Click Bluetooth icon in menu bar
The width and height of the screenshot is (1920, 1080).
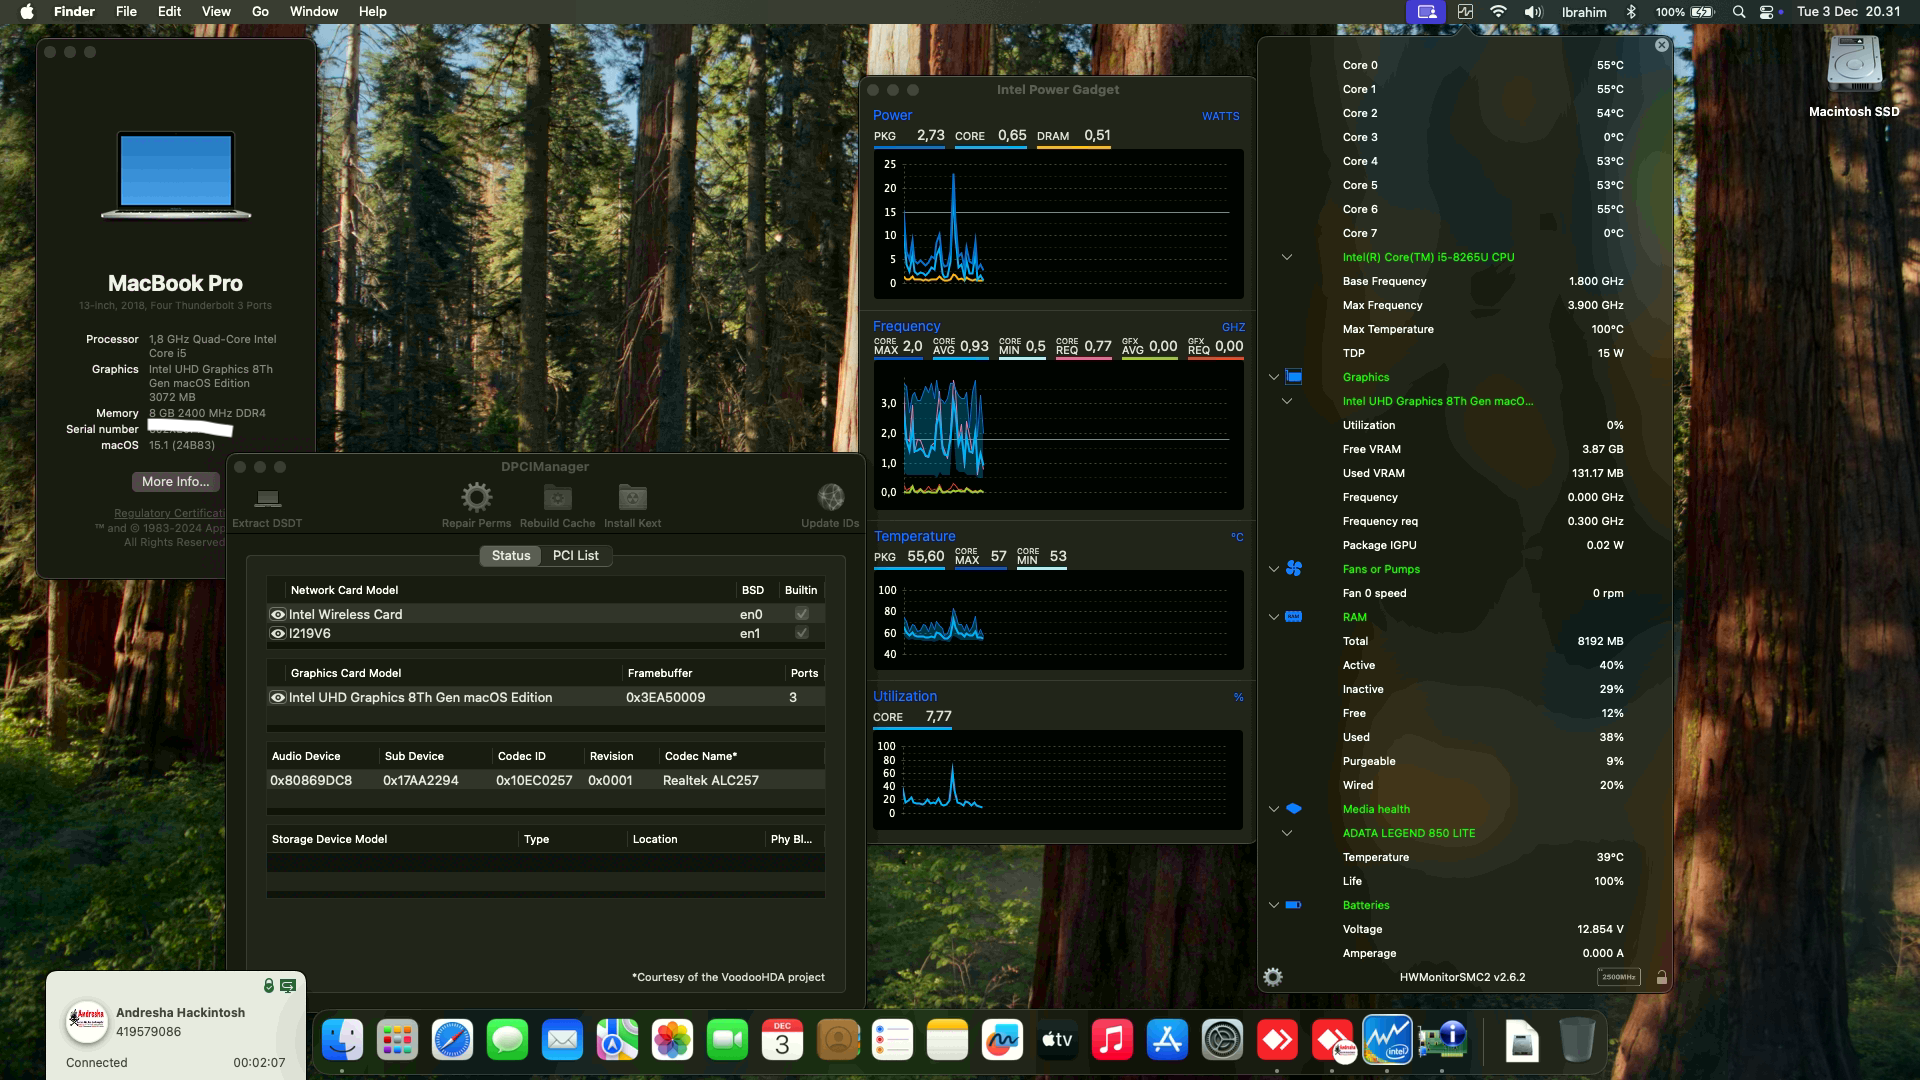pos(1631,11)
